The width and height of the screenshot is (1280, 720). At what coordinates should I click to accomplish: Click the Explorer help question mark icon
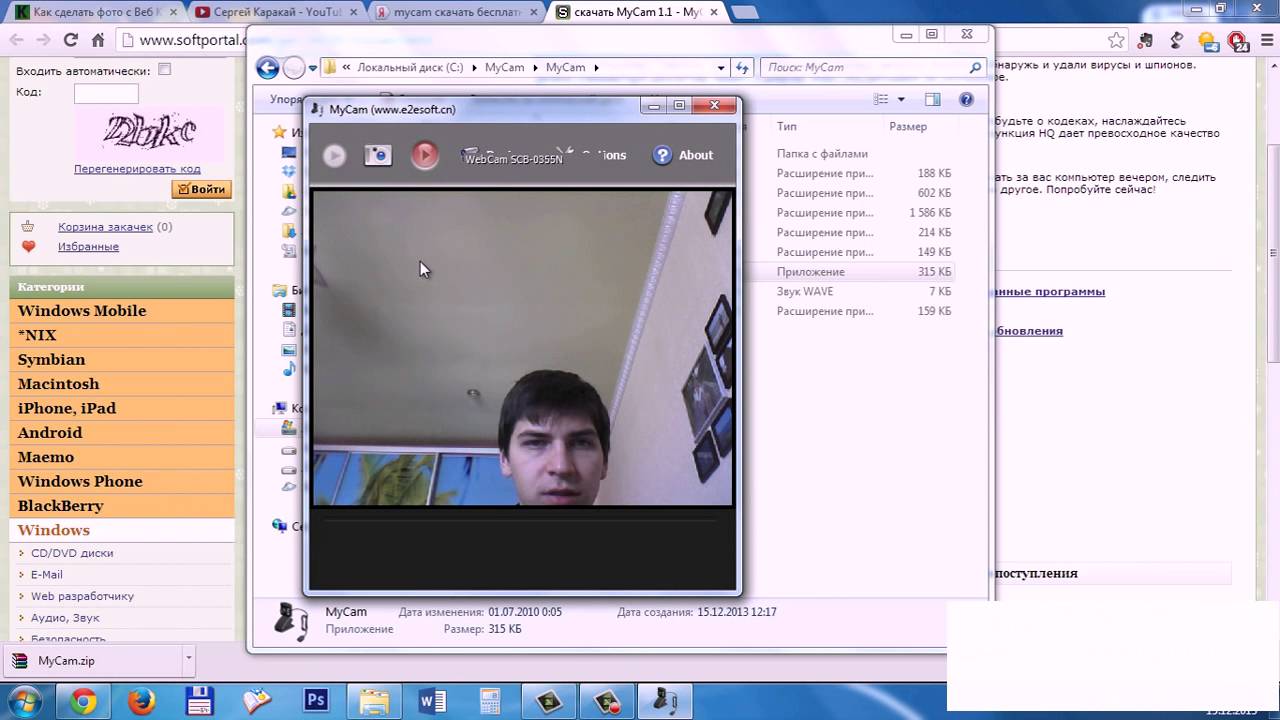(x=966, y=100)
